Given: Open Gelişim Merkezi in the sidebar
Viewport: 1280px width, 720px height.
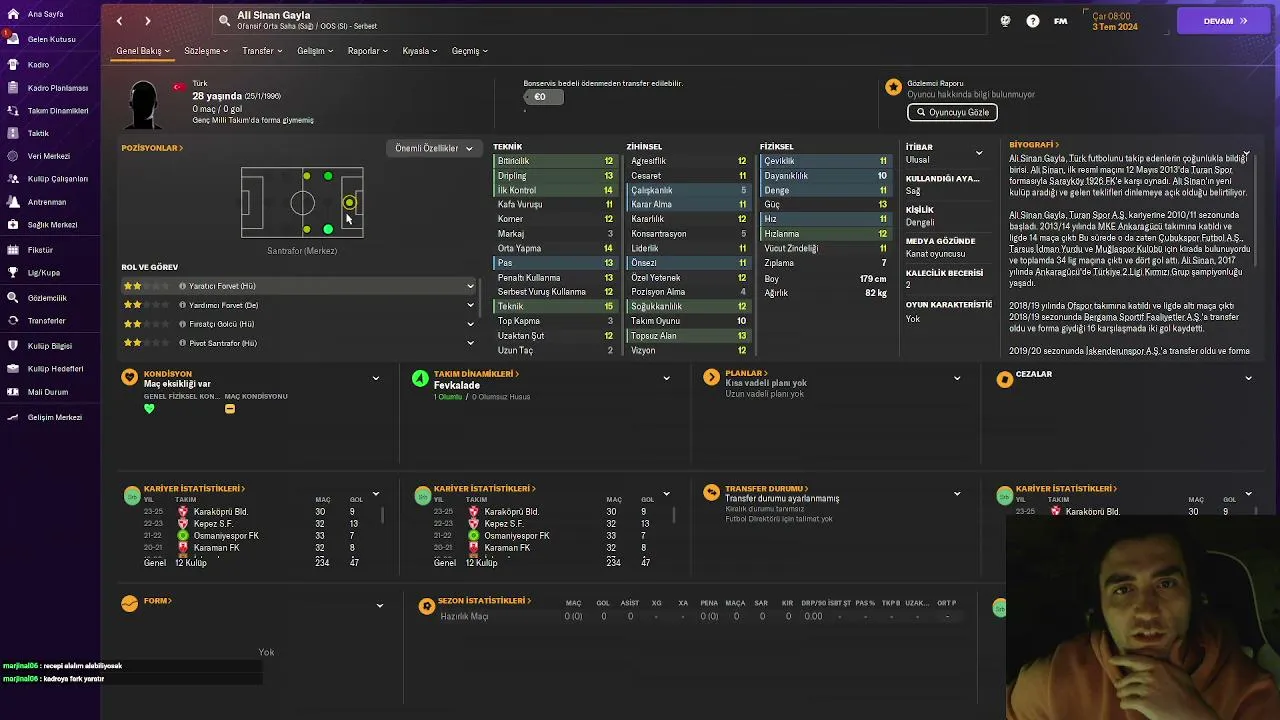Looking at the screenshot, I should click(54, 417).
